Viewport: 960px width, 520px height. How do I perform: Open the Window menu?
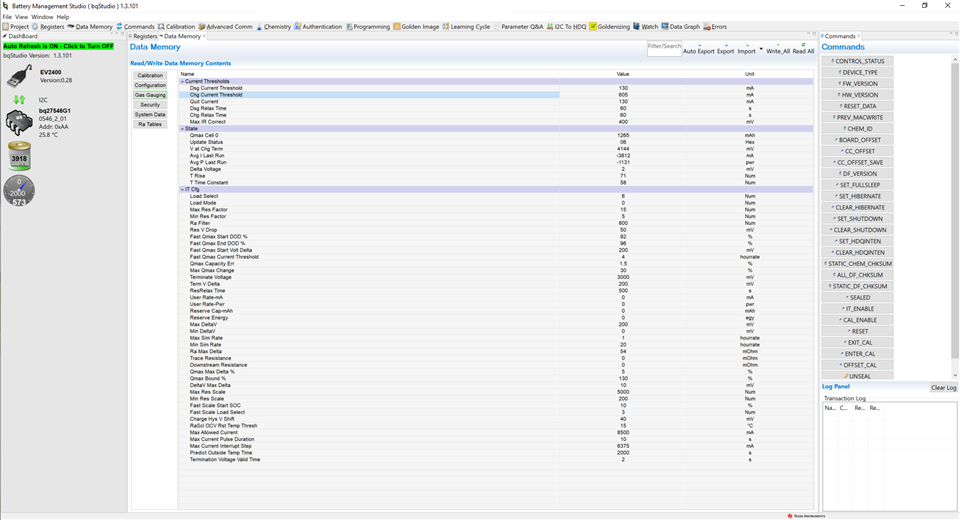42,17
